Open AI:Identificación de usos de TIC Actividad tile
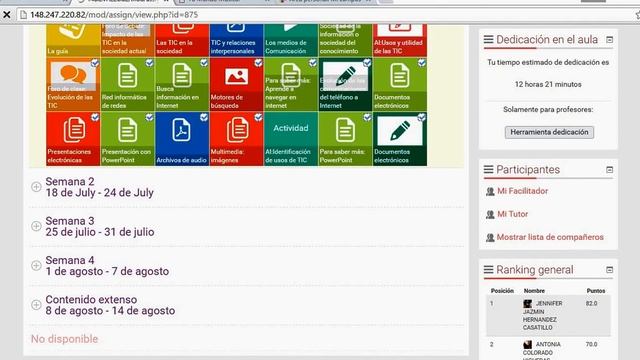The height and width of the screenshot is (360, 640). pos(291,139)
